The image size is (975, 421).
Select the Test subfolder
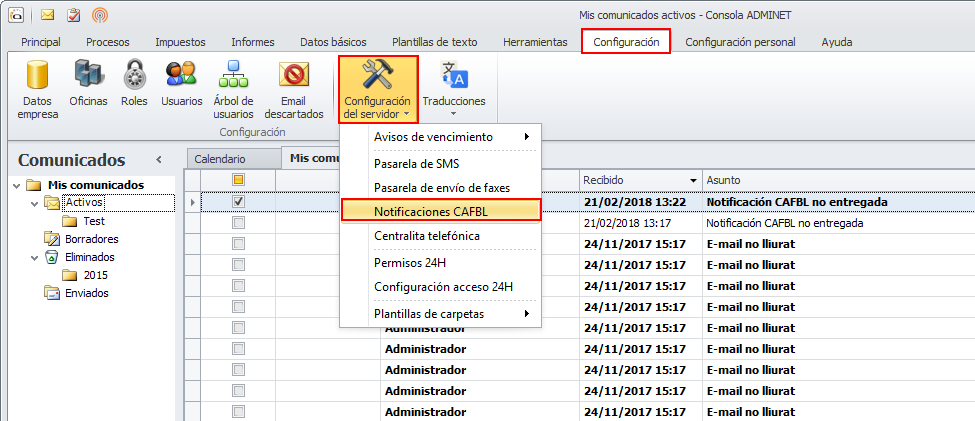click(94, 221)
